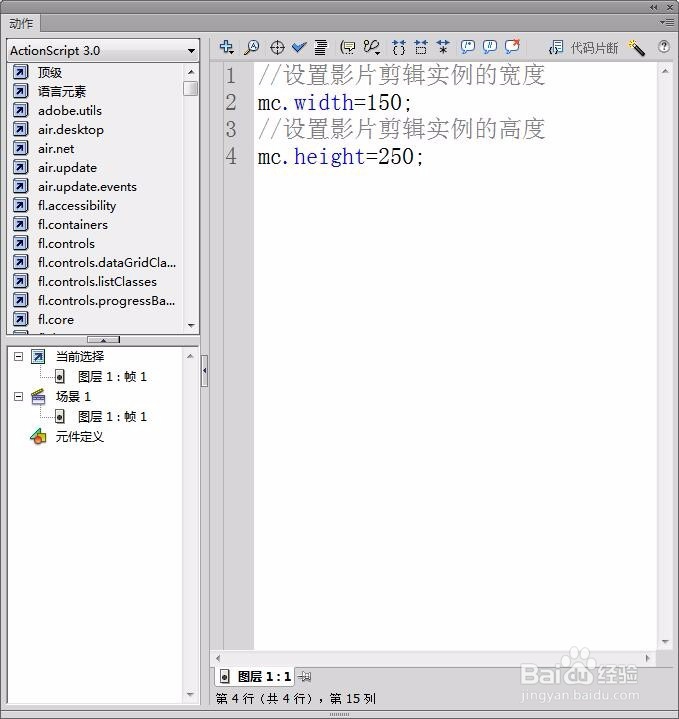Place cursor in mc.width=150; line
The width and height of the screenshot is (679, 719).
(335, 103)
